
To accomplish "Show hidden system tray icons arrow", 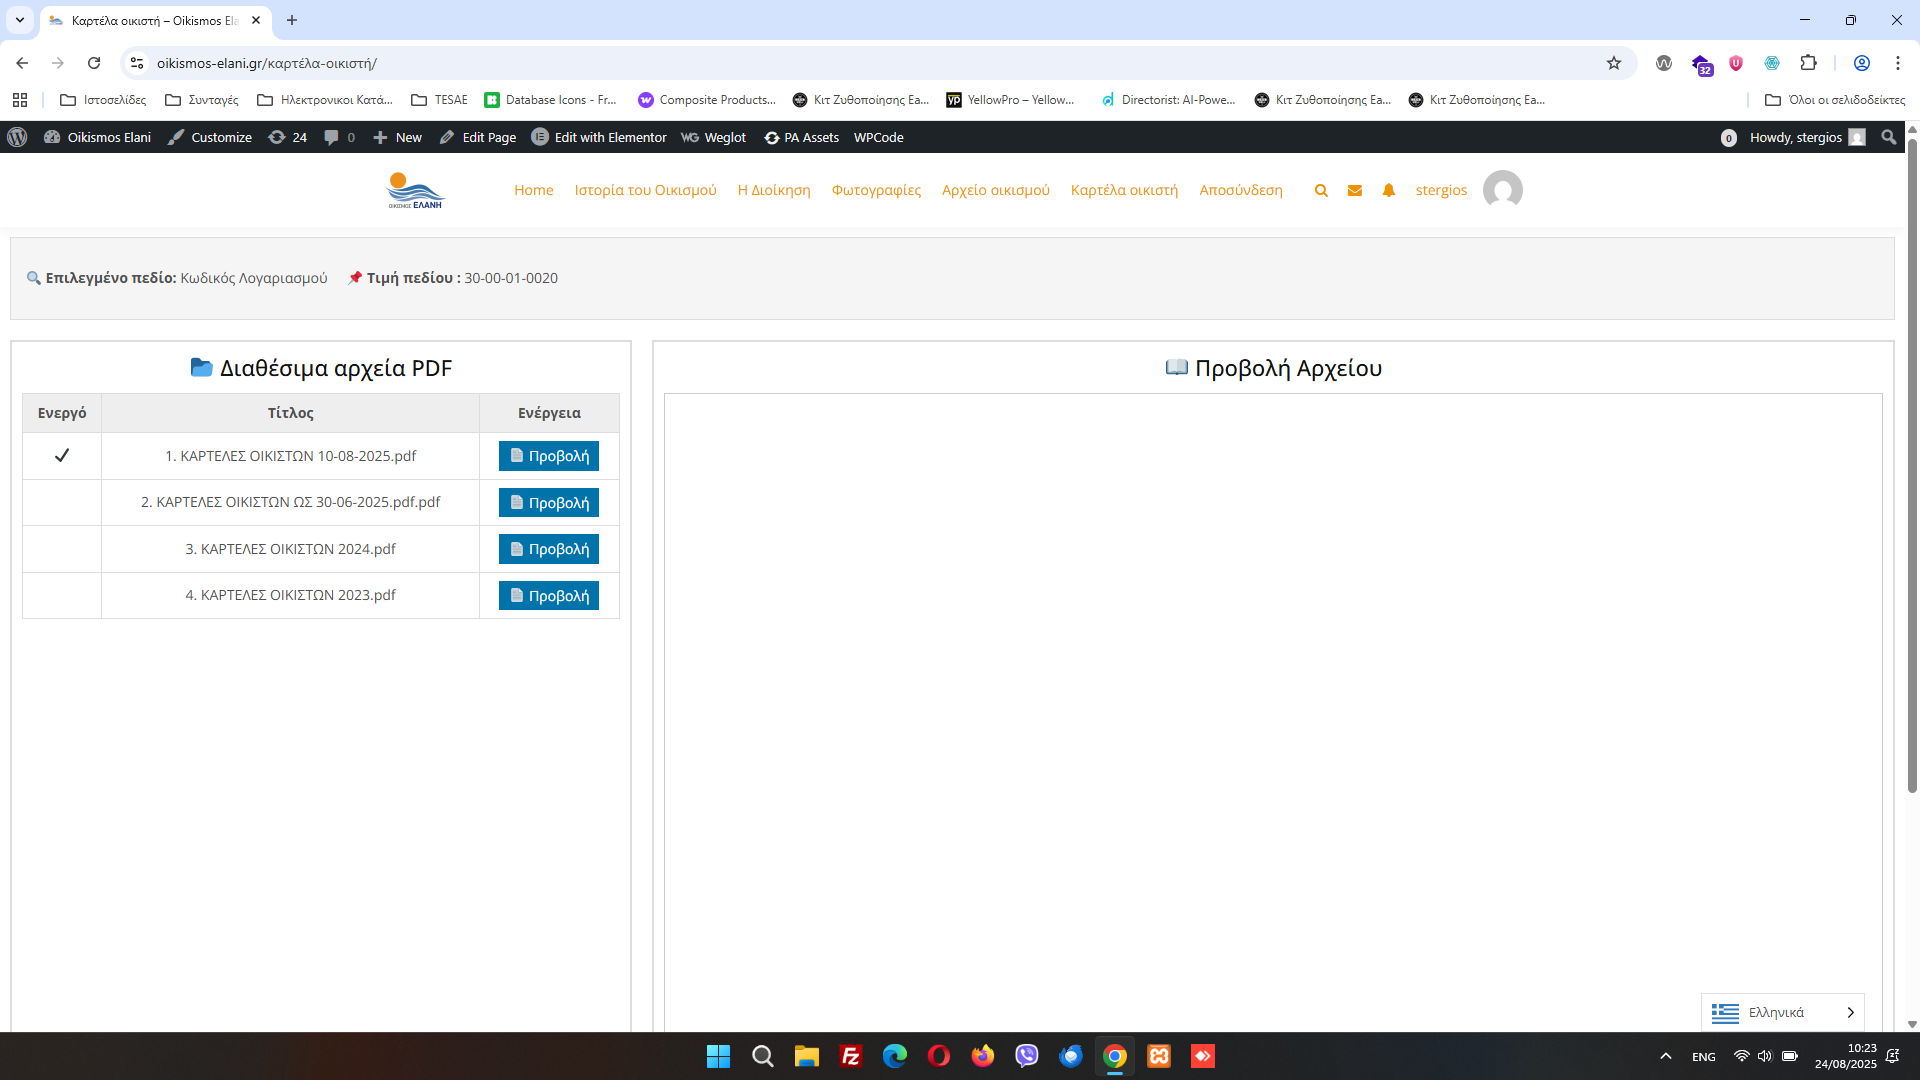I will coord(1666,1056).
